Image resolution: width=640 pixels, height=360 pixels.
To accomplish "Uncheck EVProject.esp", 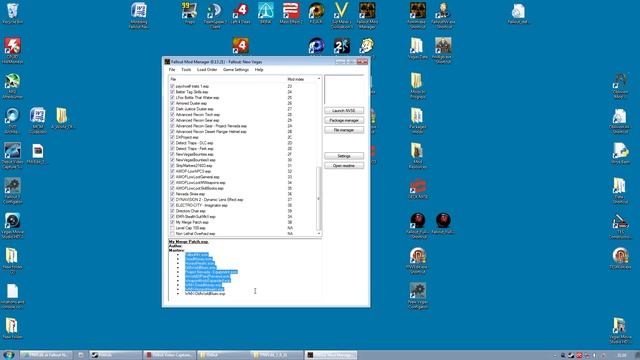I will click(172, 137).
